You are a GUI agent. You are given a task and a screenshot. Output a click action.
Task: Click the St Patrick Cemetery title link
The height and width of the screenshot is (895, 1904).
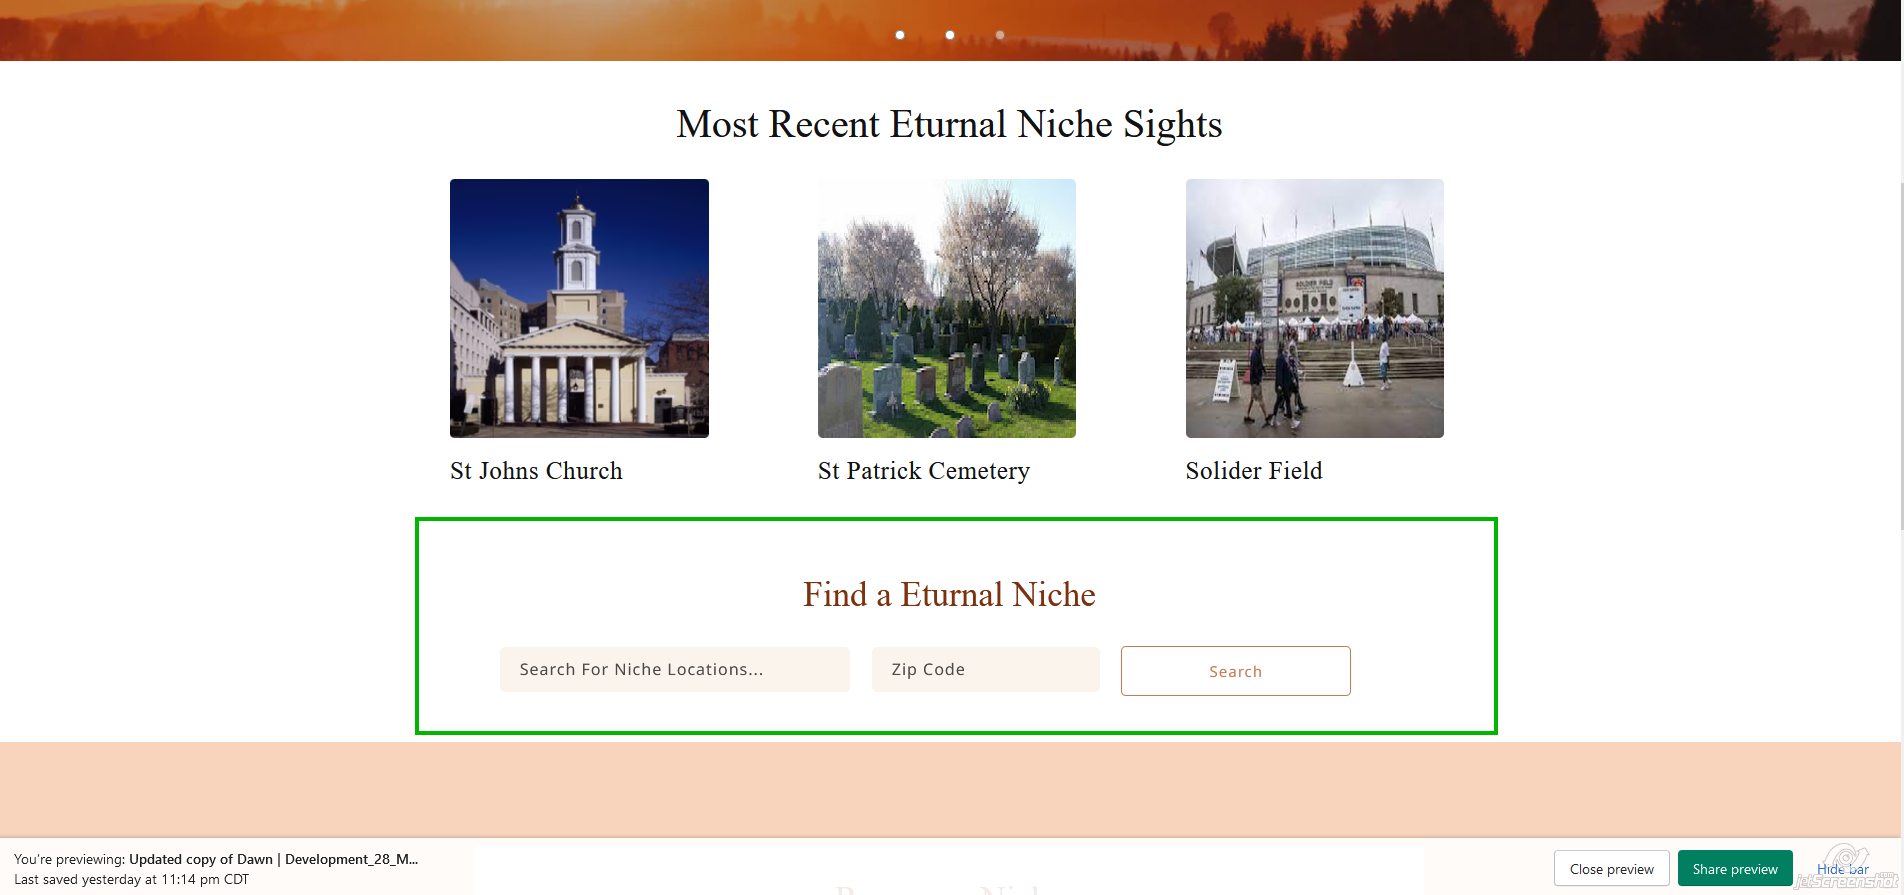click(923, 471)
